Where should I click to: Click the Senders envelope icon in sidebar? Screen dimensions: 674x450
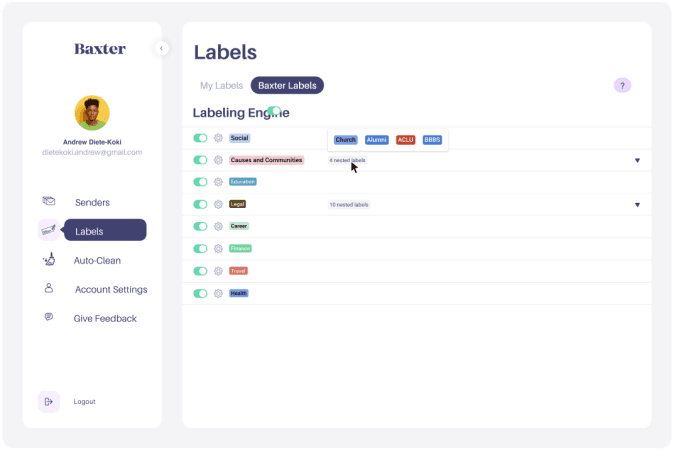click(x=48, y=202)
